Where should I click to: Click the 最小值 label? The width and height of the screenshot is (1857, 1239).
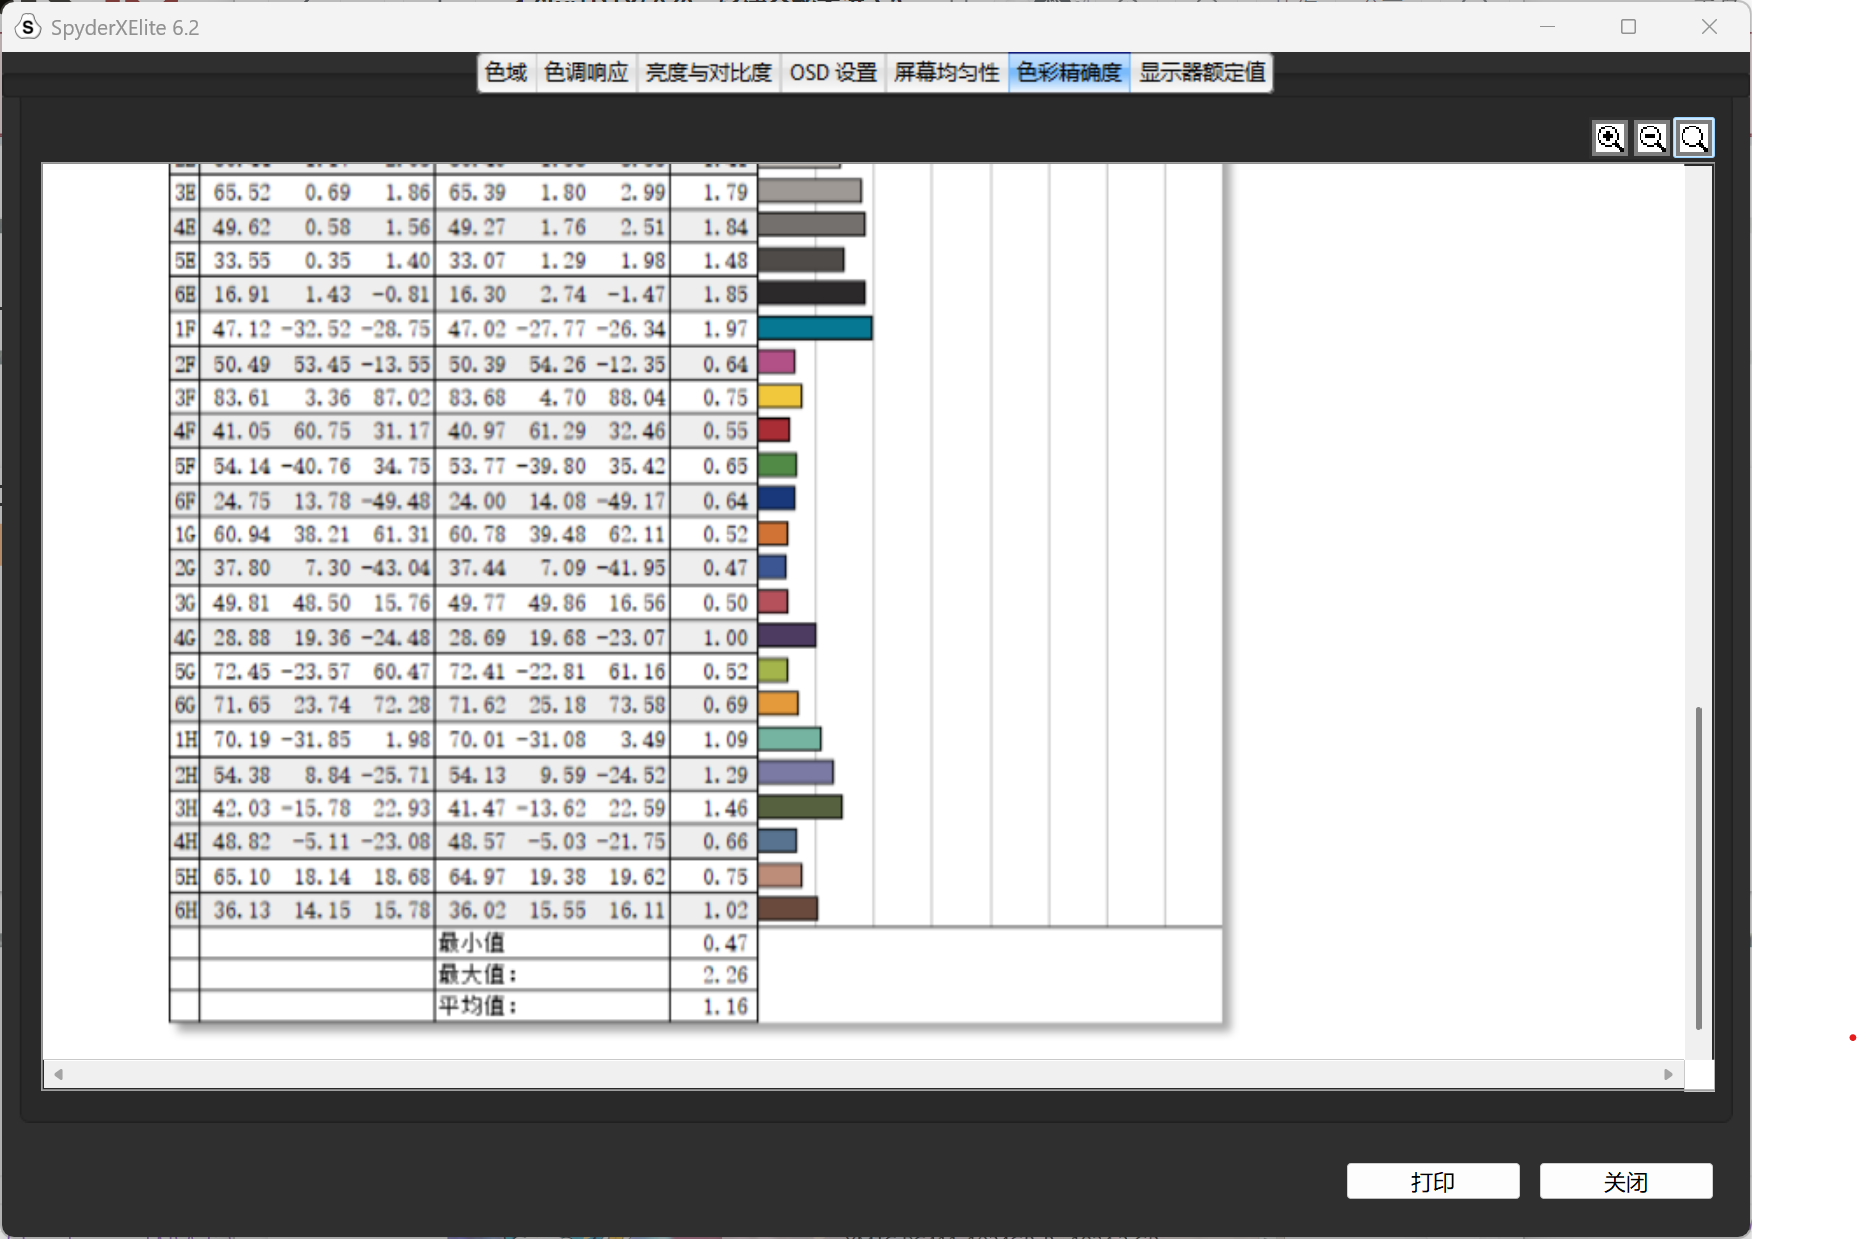click(471, 942)
